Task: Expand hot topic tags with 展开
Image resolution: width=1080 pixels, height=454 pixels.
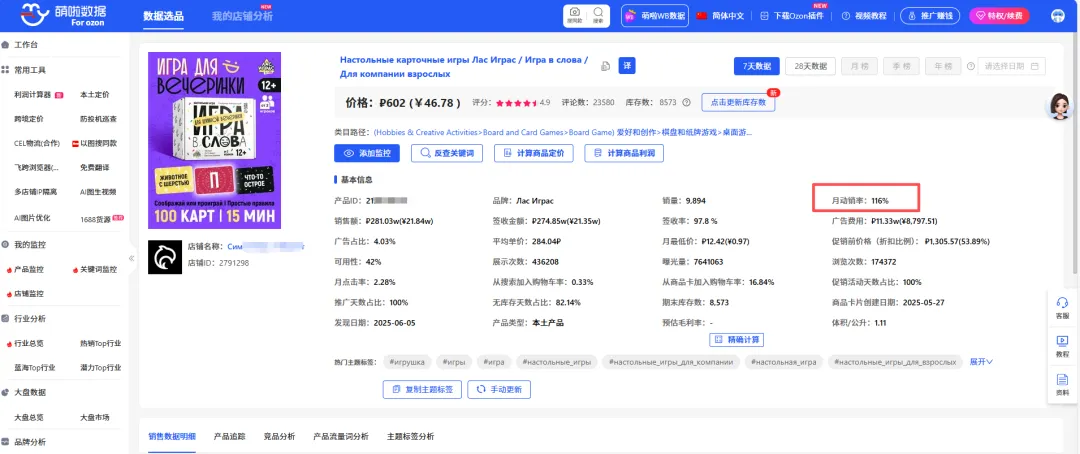Action: (x=980, y=362)
